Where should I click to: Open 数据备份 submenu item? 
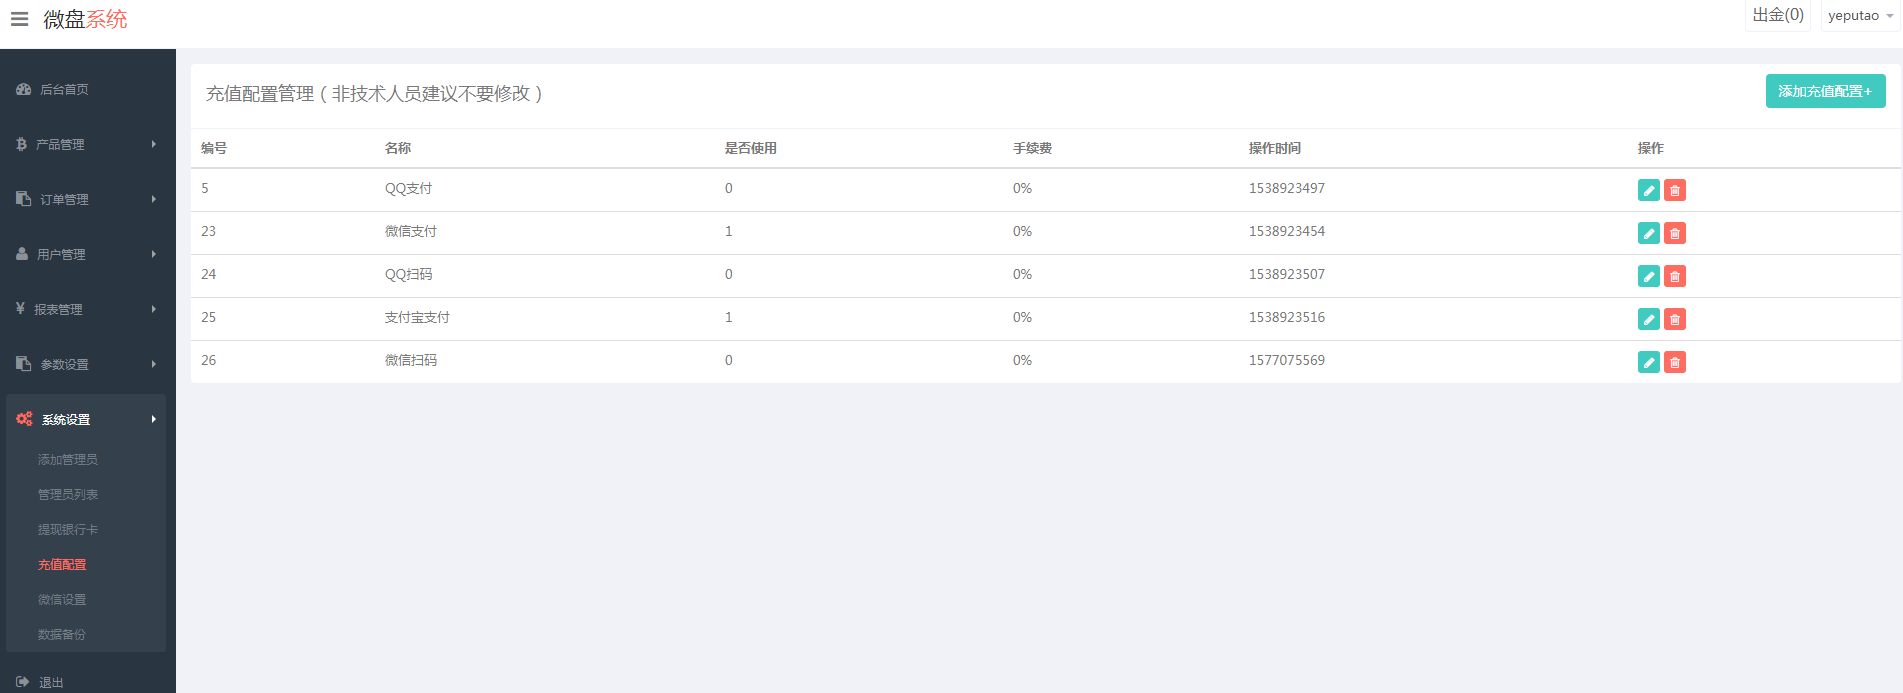point(62,634)
